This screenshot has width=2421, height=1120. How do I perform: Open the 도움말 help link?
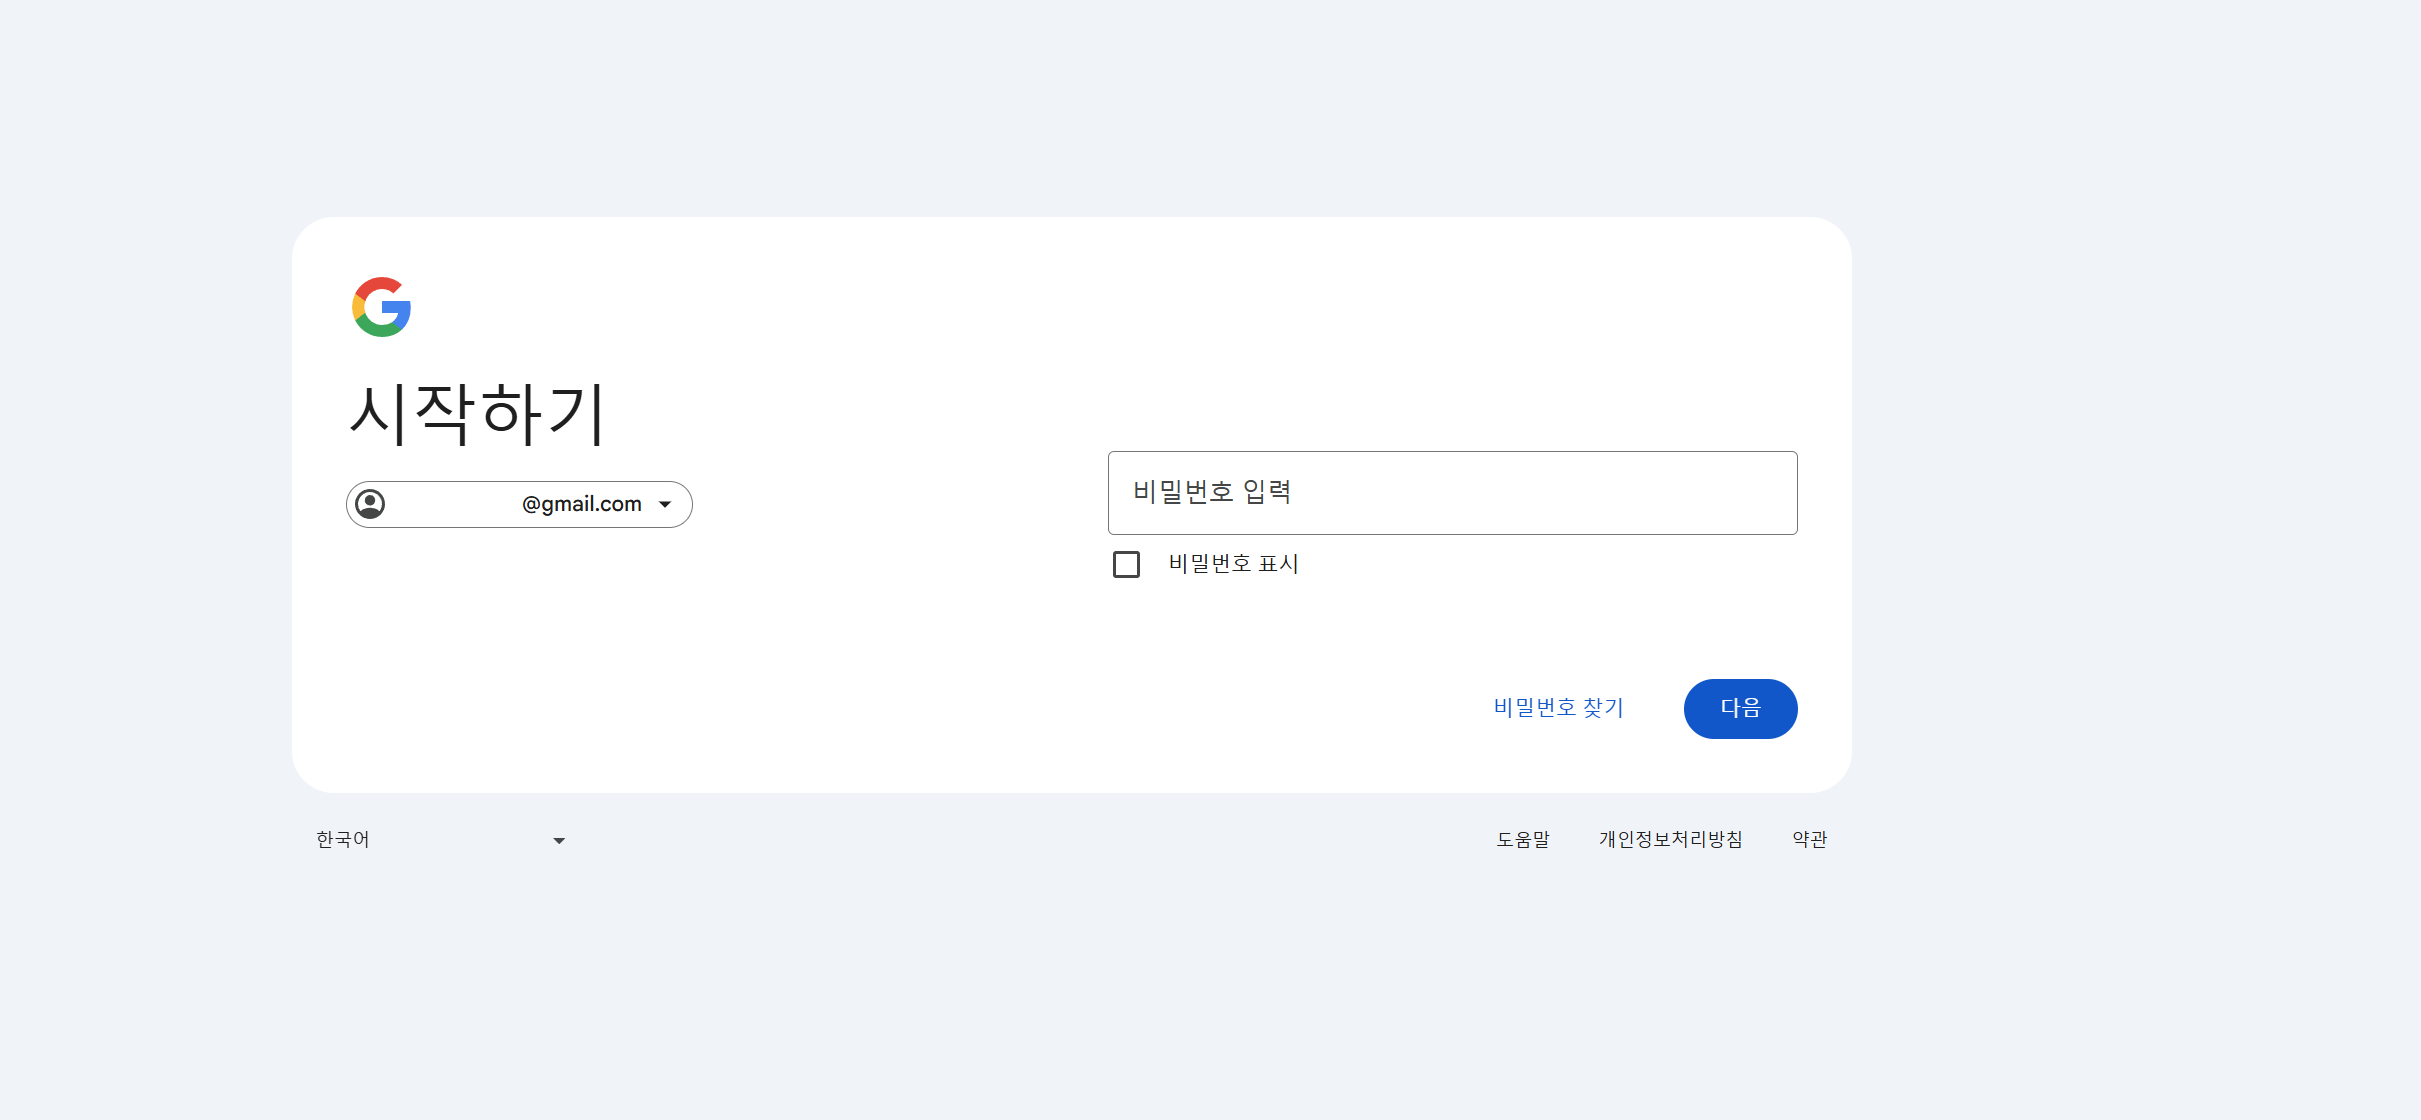pyautogui.click(x=1522, y=840)
